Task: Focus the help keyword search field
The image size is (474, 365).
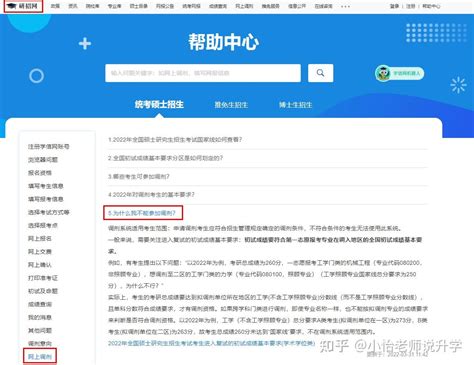Action: pos(203,73)
